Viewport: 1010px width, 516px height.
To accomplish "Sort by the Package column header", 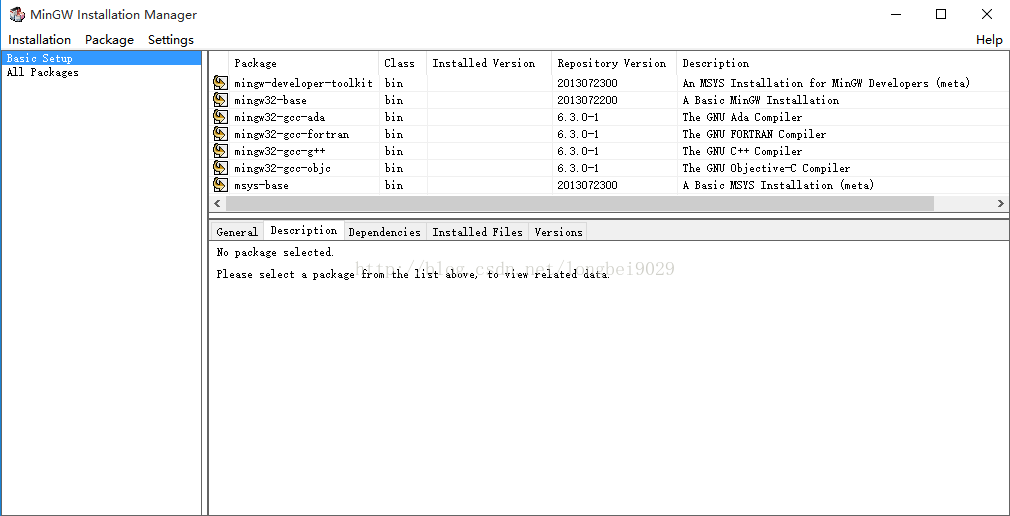I will (303, 63).
